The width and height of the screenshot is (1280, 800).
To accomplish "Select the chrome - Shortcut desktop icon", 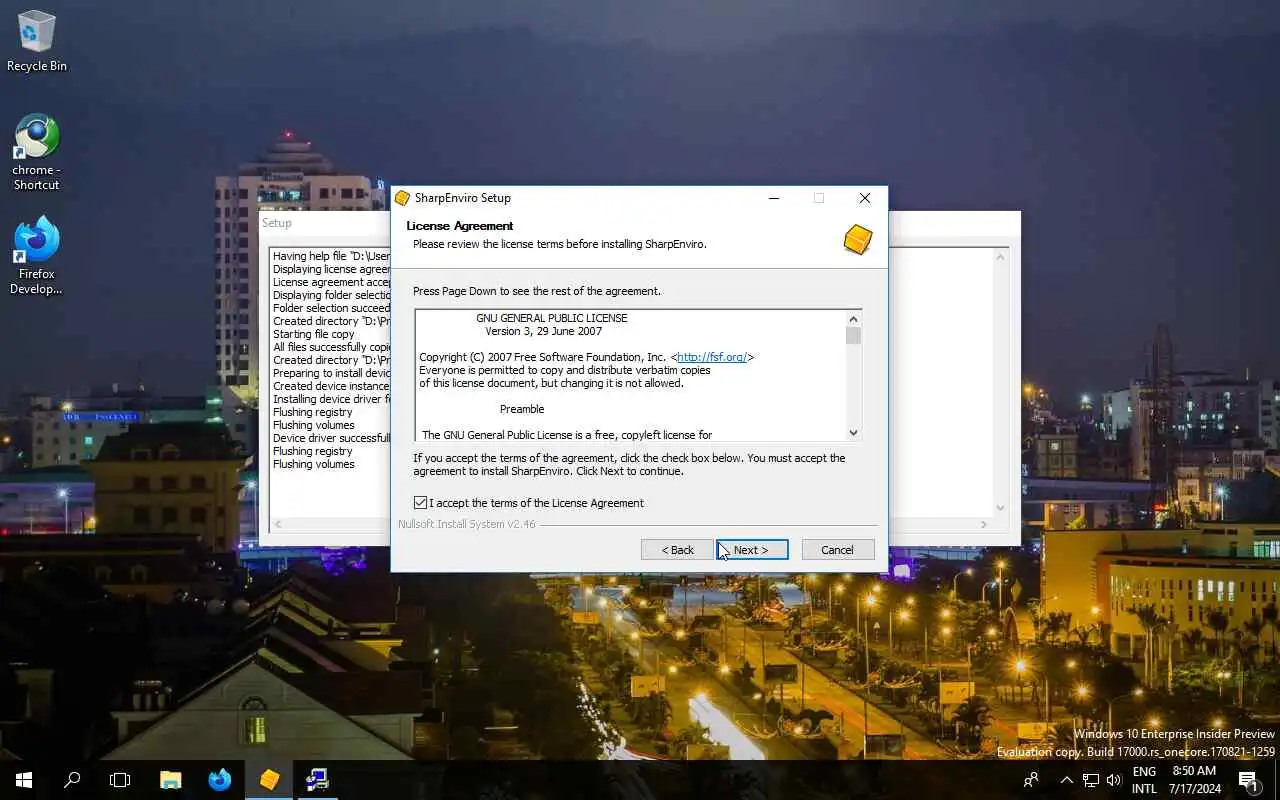I will [x=37, y=152].
